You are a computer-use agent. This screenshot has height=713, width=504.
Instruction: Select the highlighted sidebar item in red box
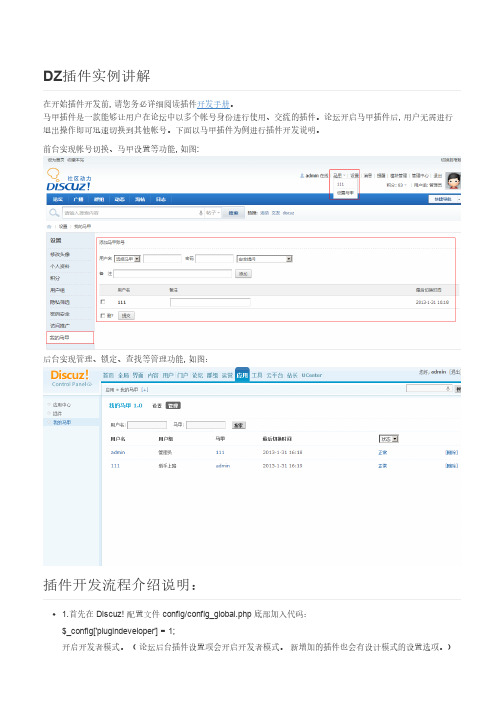coord(70,337)
